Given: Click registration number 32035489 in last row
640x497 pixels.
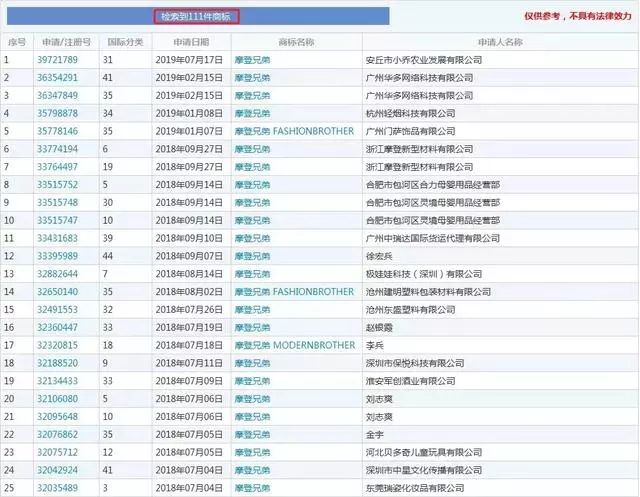Looking at the screenshot, I should pos(57,488).
